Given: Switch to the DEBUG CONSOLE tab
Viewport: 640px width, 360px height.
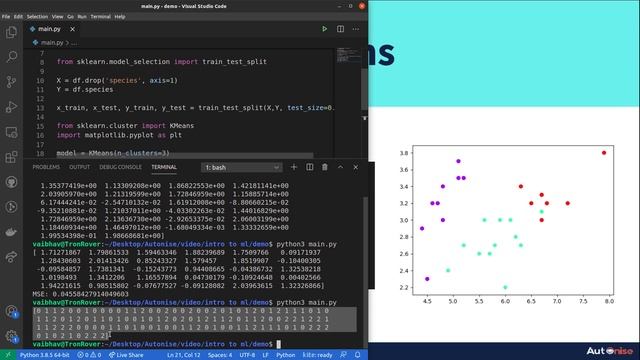Looking at the screenshot, I should tap(120, 167).
